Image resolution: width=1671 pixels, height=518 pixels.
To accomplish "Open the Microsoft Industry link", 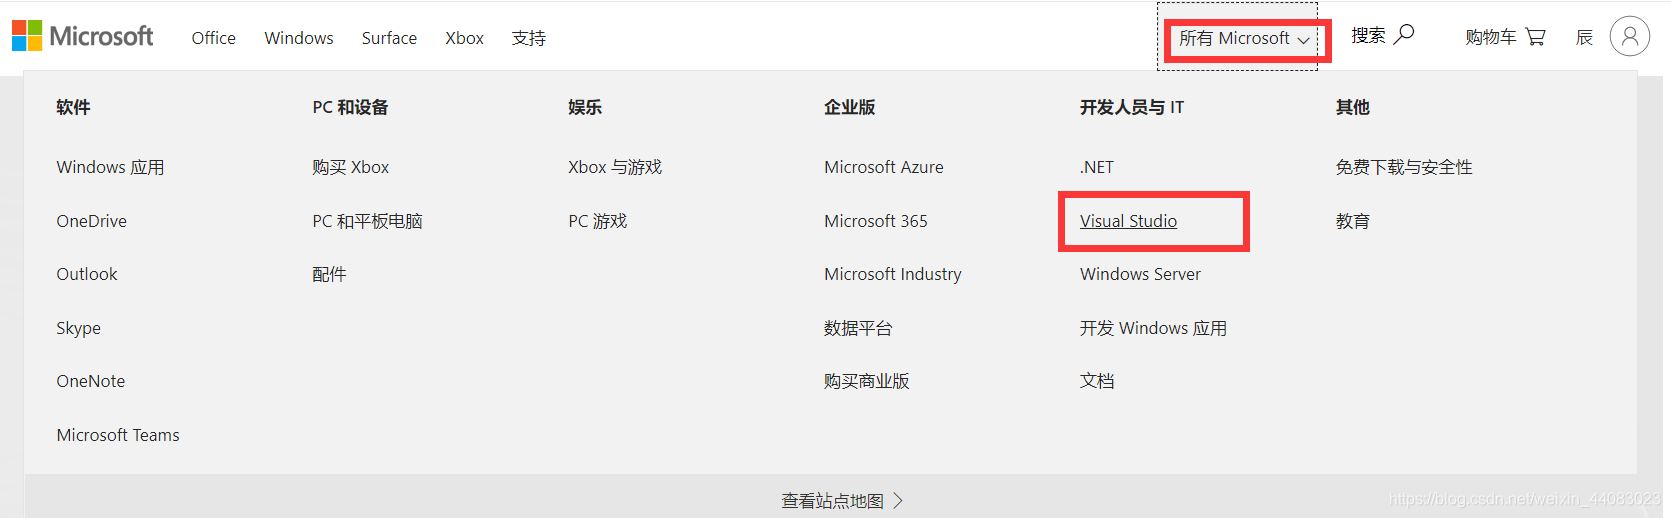I will point(893,274).
